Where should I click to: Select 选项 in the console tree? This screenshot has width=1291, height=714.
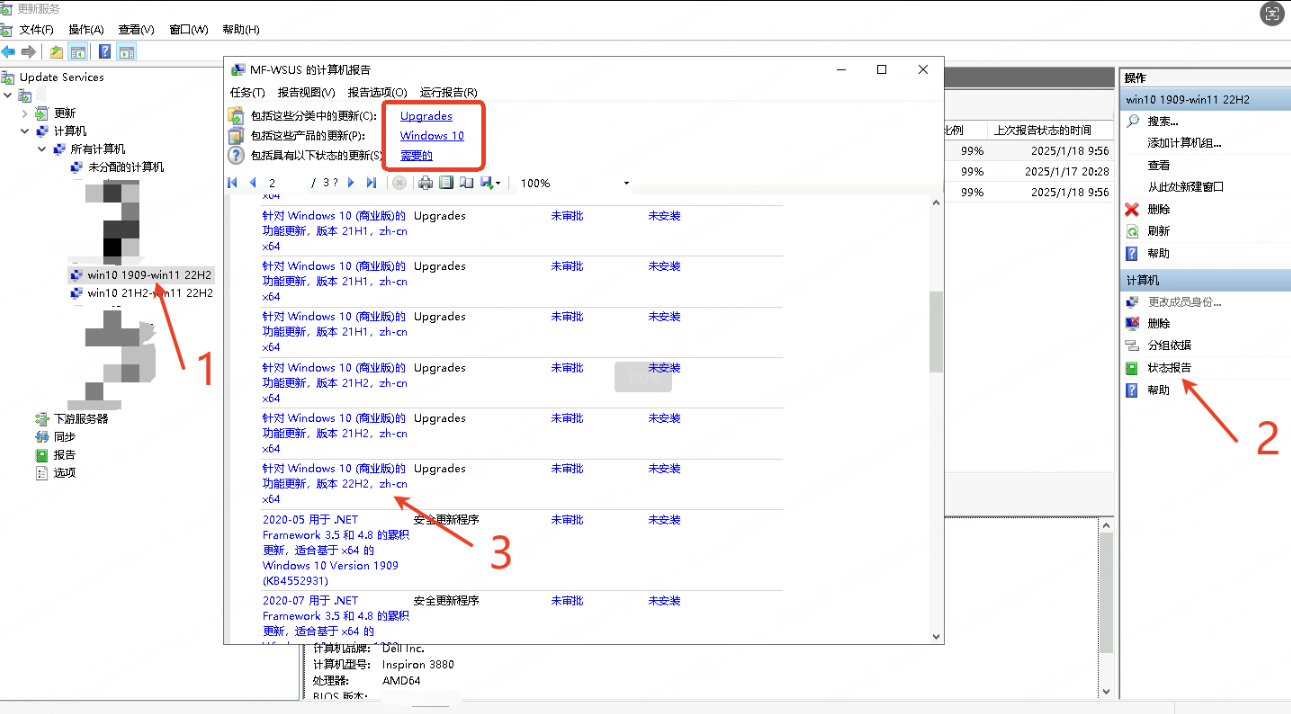point(65,473)
